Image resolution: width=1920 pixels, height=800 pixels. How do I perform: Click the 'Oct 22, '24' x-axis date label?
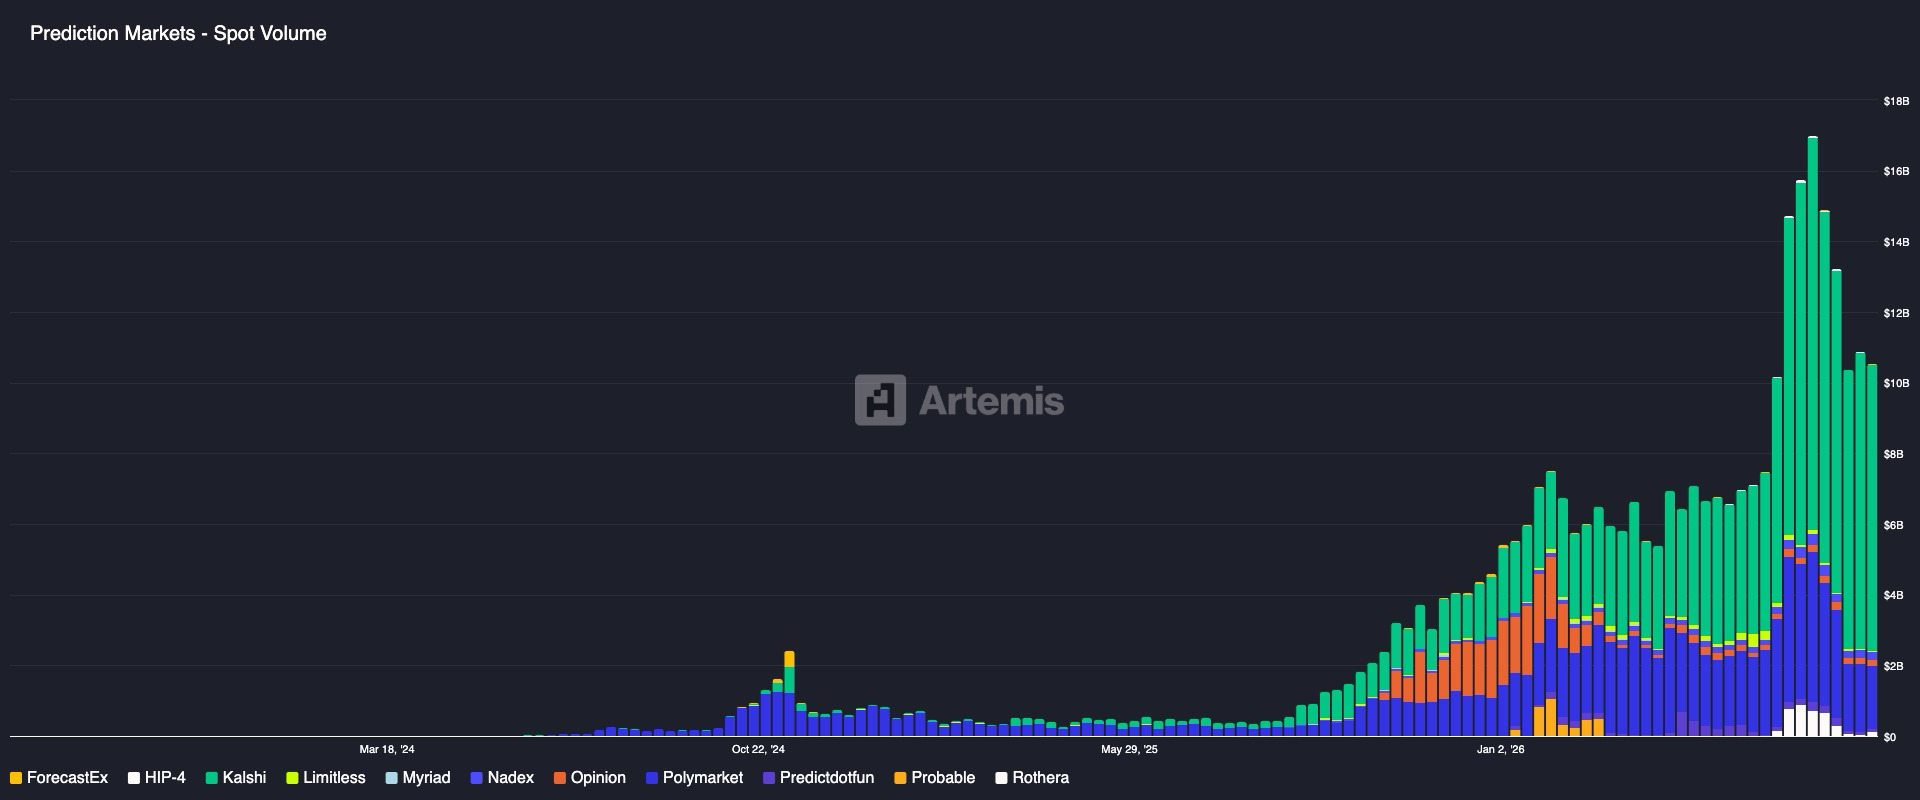758,749
